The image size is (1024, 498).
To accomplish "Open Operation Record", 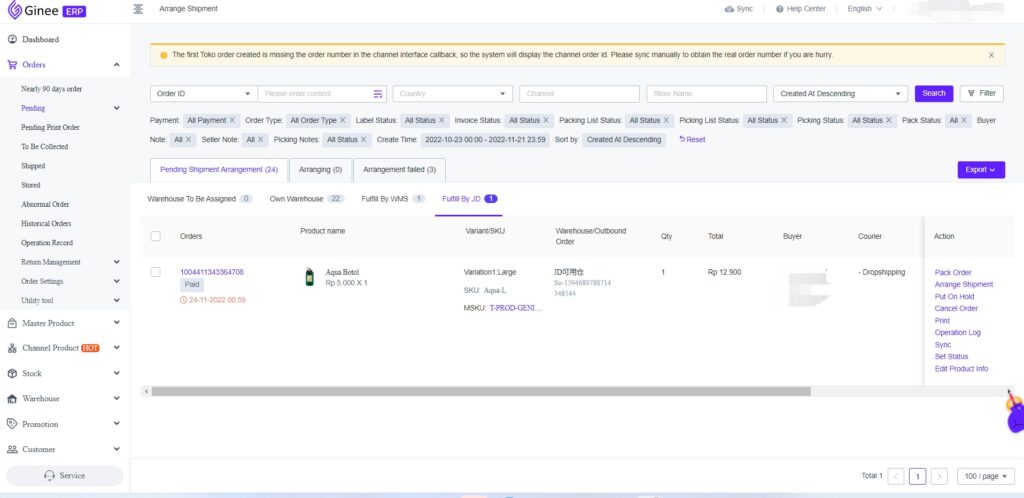I will point(47,243).
